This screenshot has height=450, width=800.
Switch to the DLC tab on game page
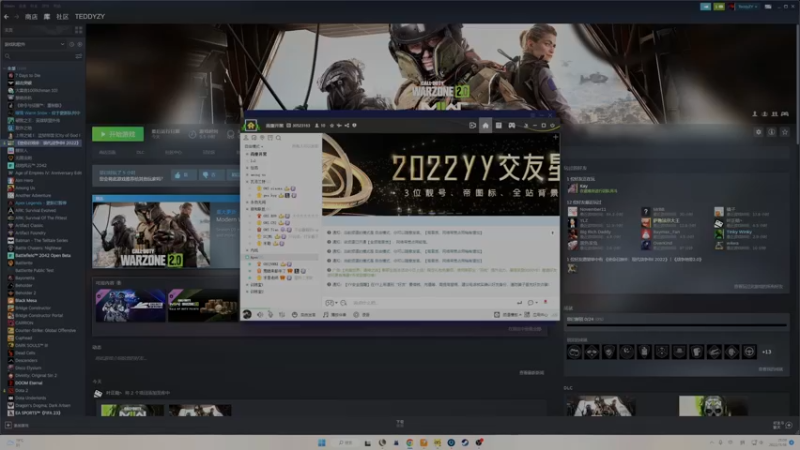(140, 152)
